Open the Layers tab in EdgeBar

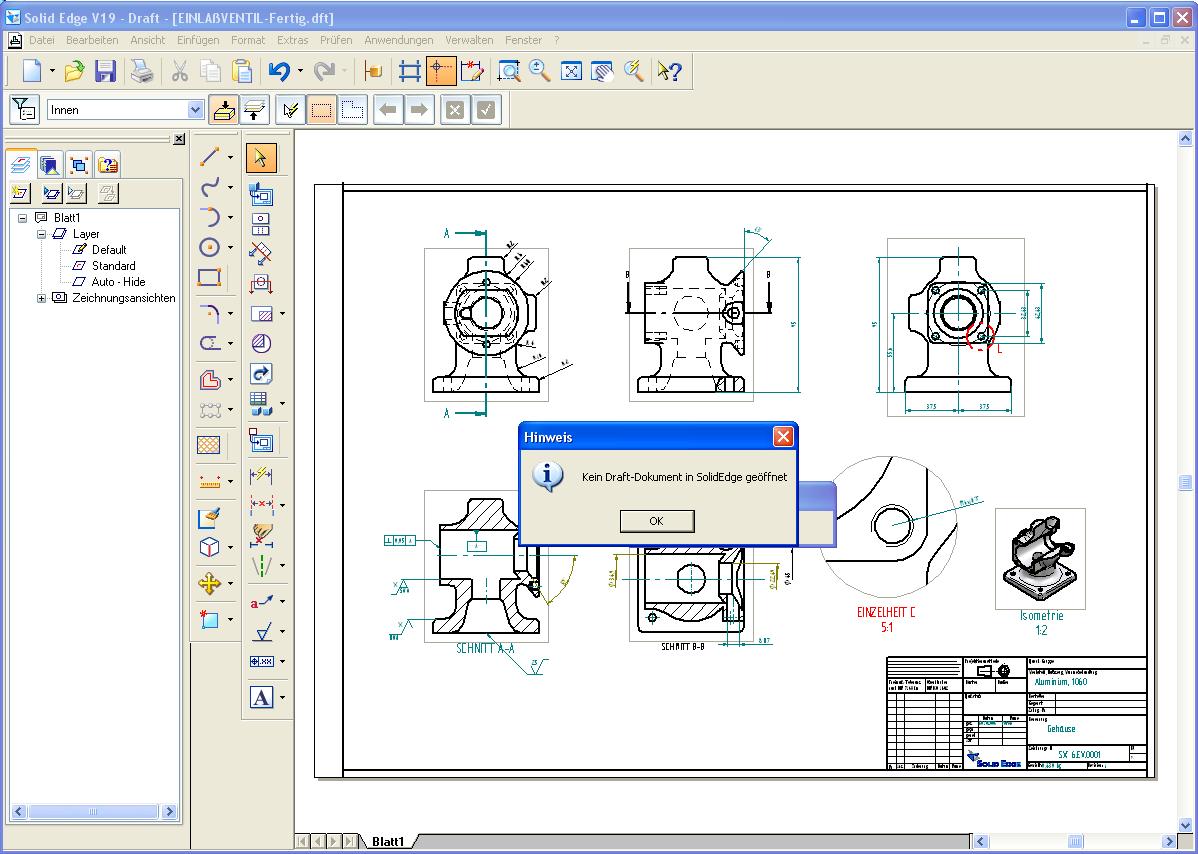21,164
